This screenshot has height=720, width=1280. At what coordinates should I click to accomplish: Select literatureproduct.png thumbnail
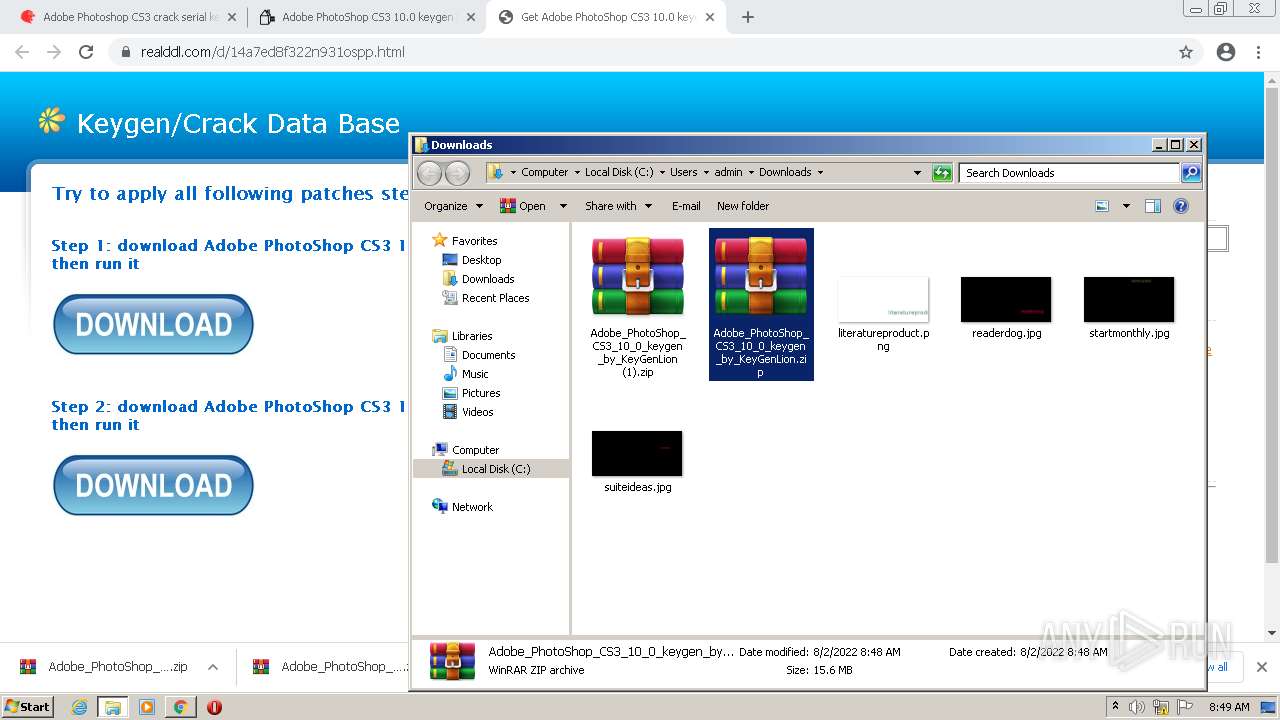883,299
